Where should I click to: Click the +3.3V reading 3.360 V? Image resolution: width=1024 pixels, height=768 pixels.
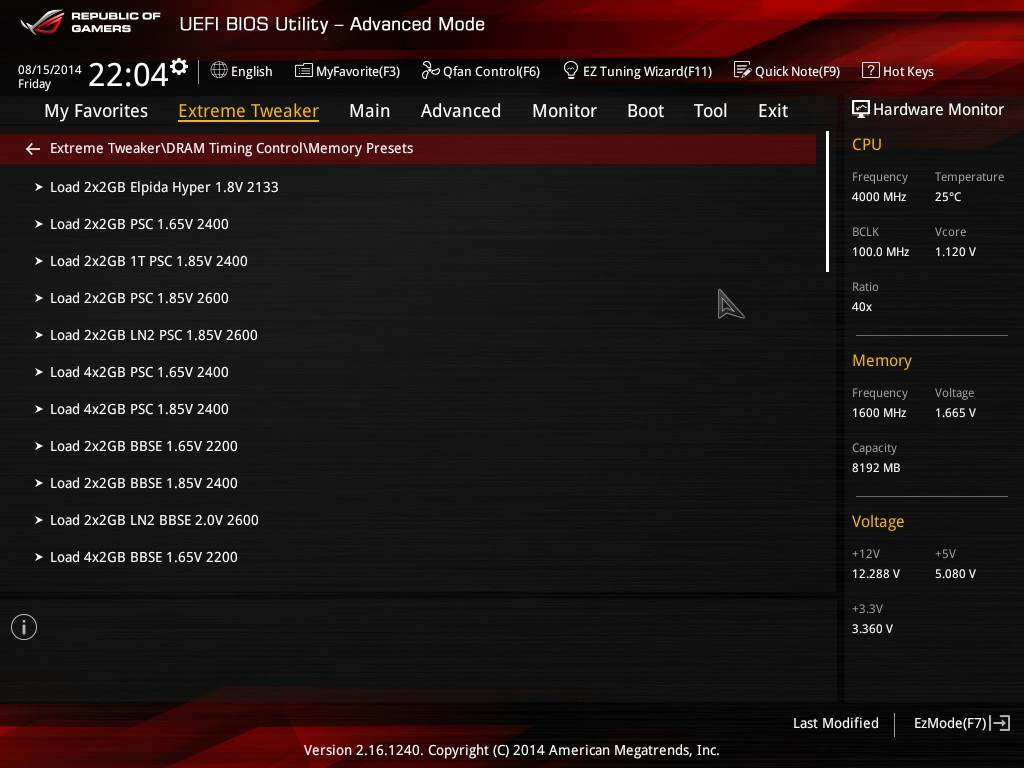(872, 628)
